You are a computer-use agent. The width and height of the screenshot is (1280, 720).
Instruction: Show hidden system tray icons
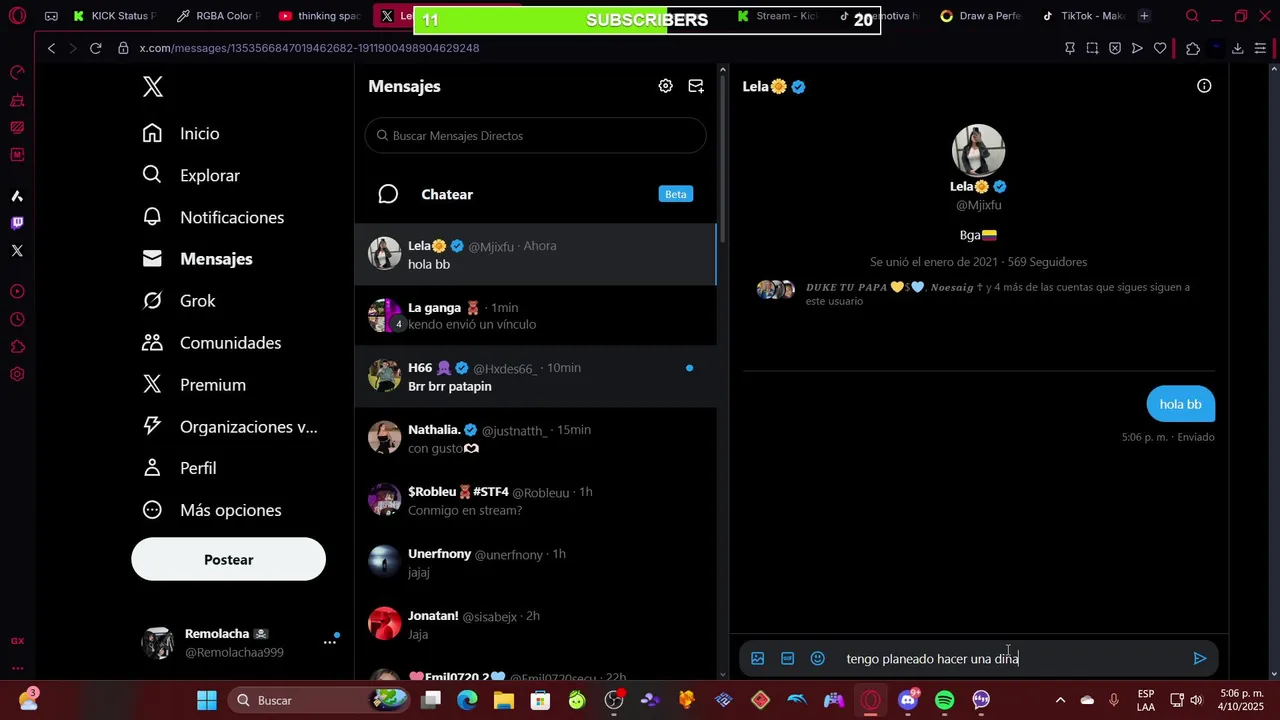pos(1060,700)
